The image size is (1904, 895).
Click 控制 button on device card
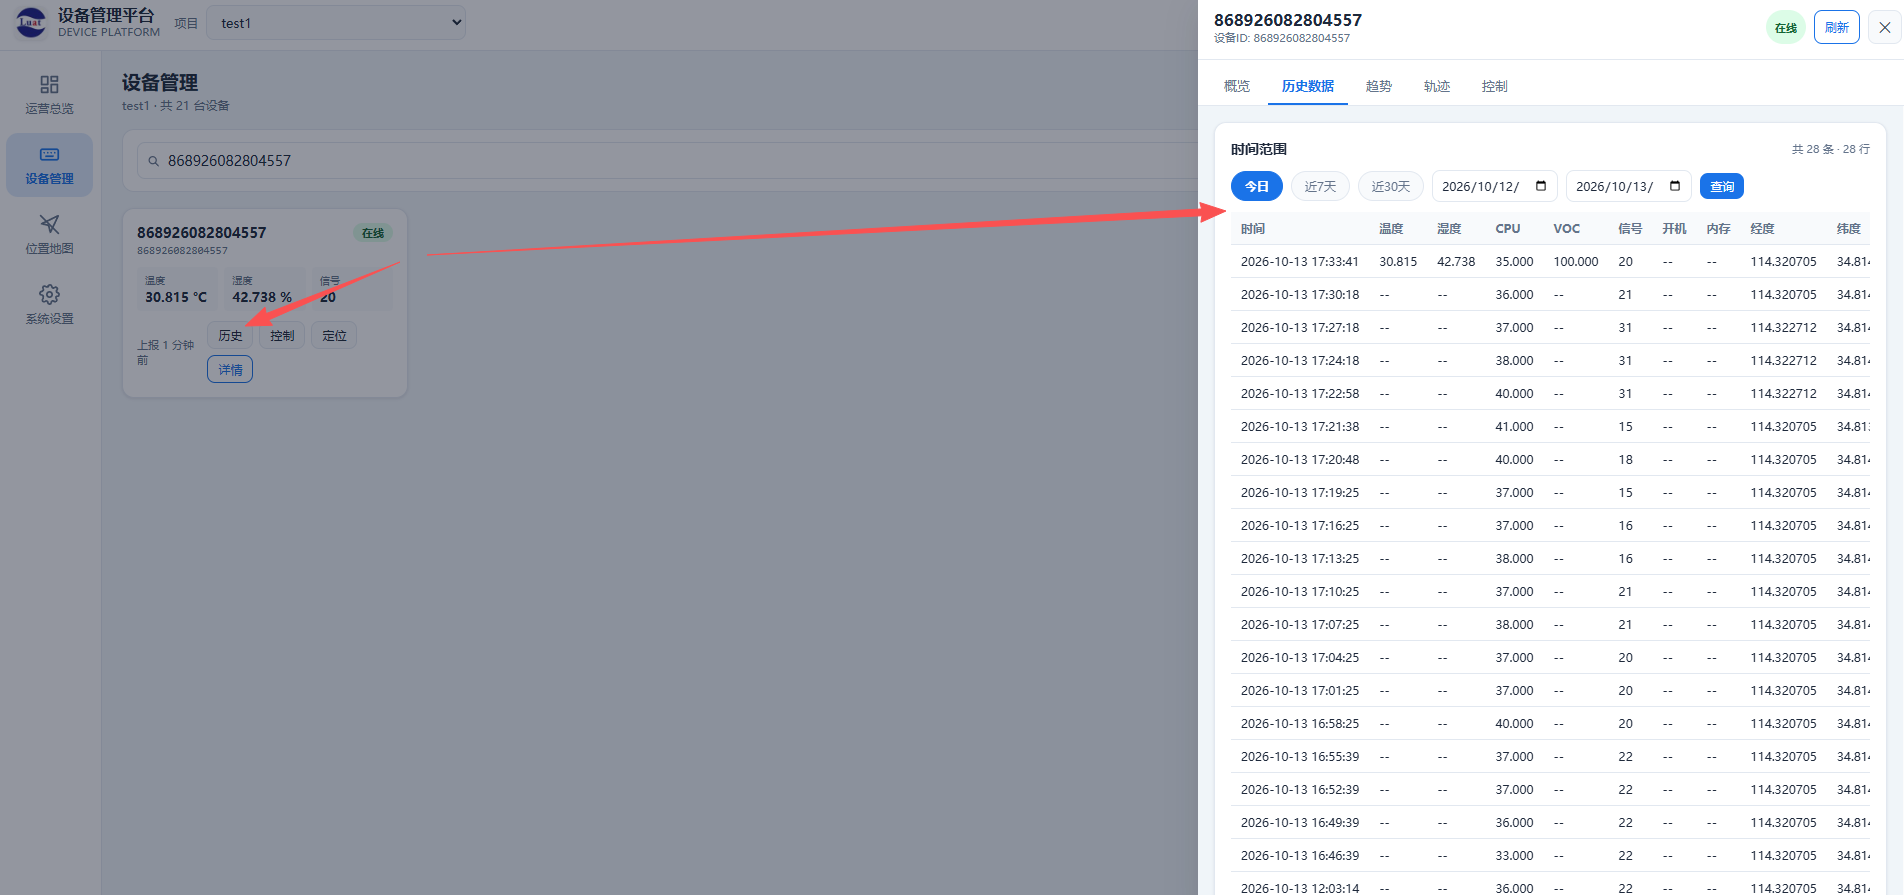(x=282, y=336)
